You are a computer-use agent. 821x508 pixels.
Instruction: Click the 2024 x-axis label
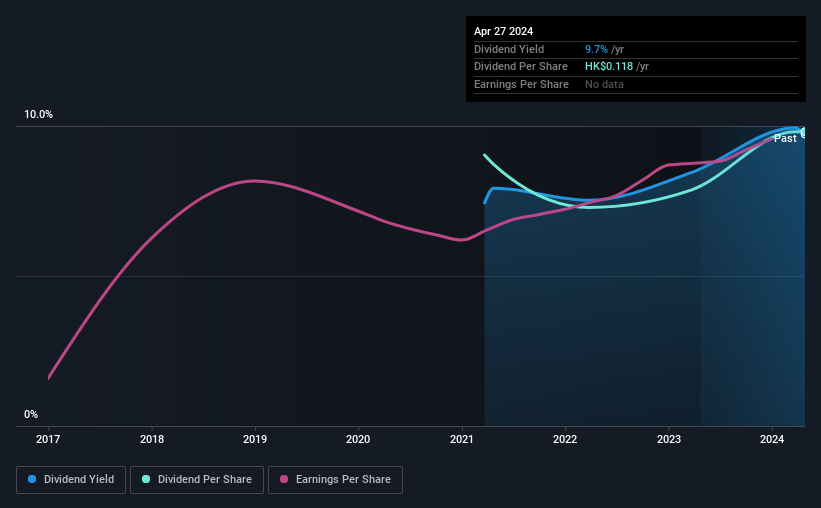772,439
